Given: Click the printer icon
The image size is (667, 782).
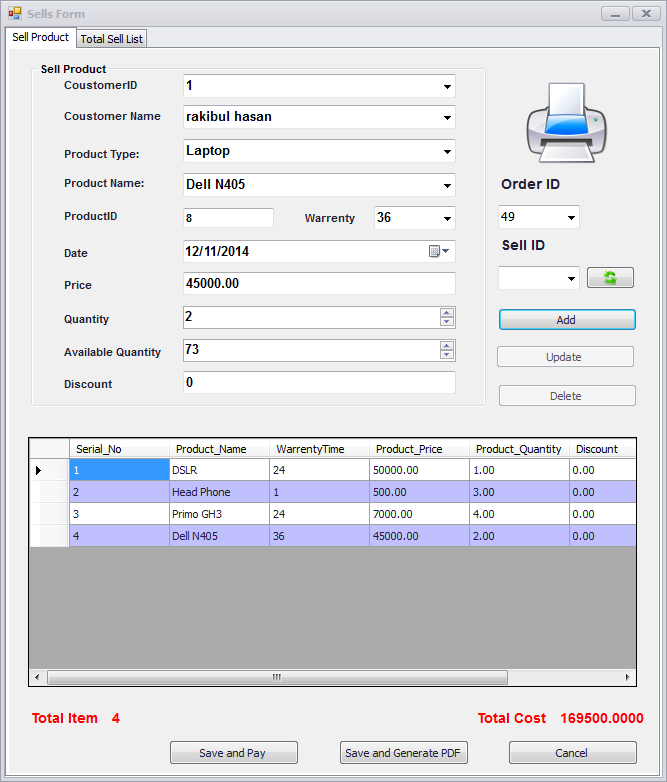Looking at the screenshot, I should pyautogui.click(x=567, y=123).
